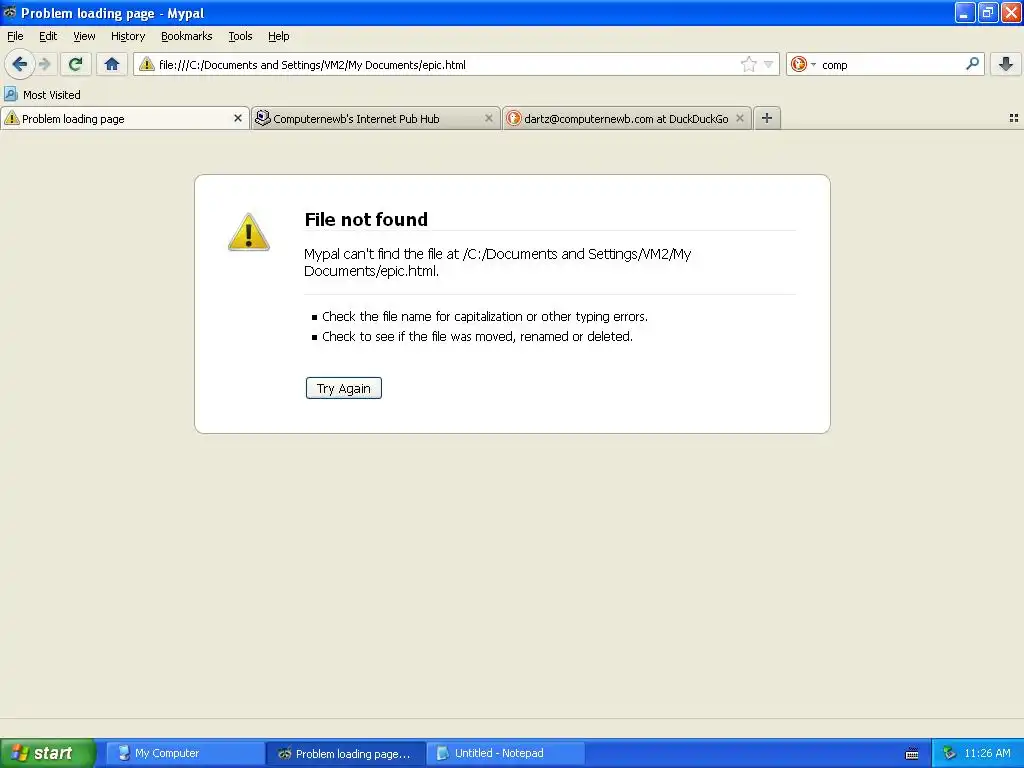Open the View menu

pos(84,36)
